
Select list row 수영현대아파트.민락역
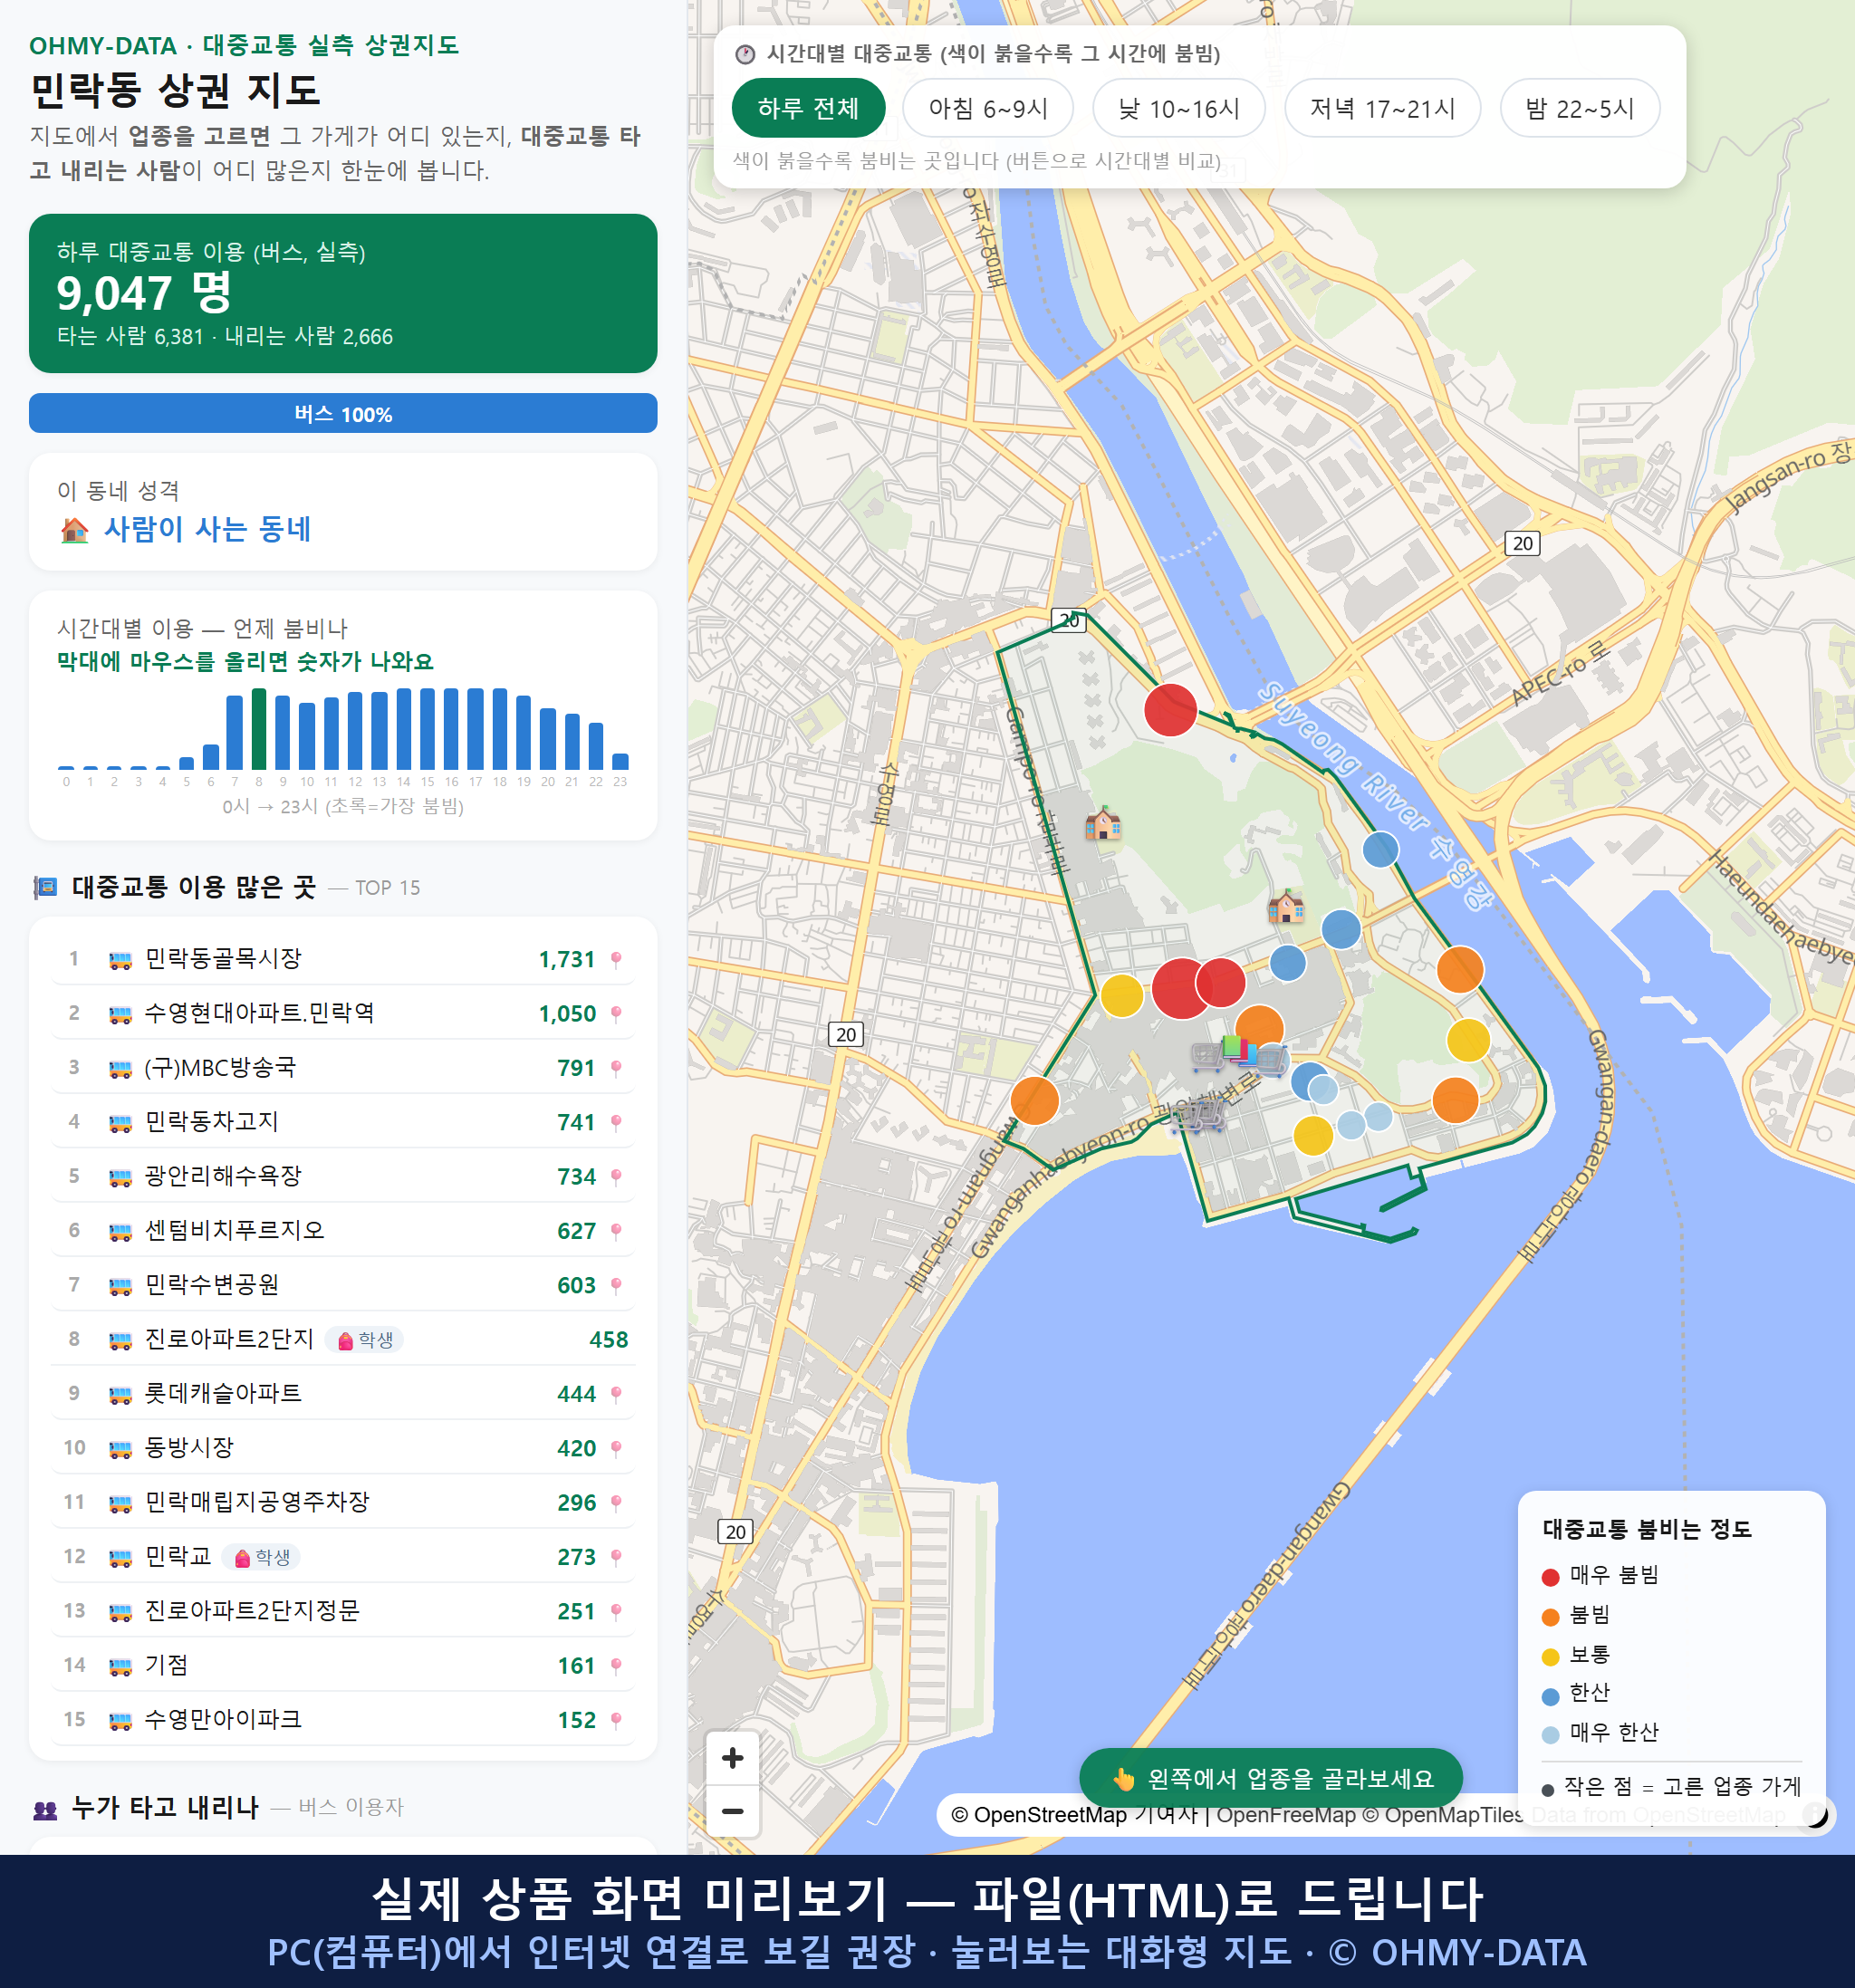click(343, 1013)
